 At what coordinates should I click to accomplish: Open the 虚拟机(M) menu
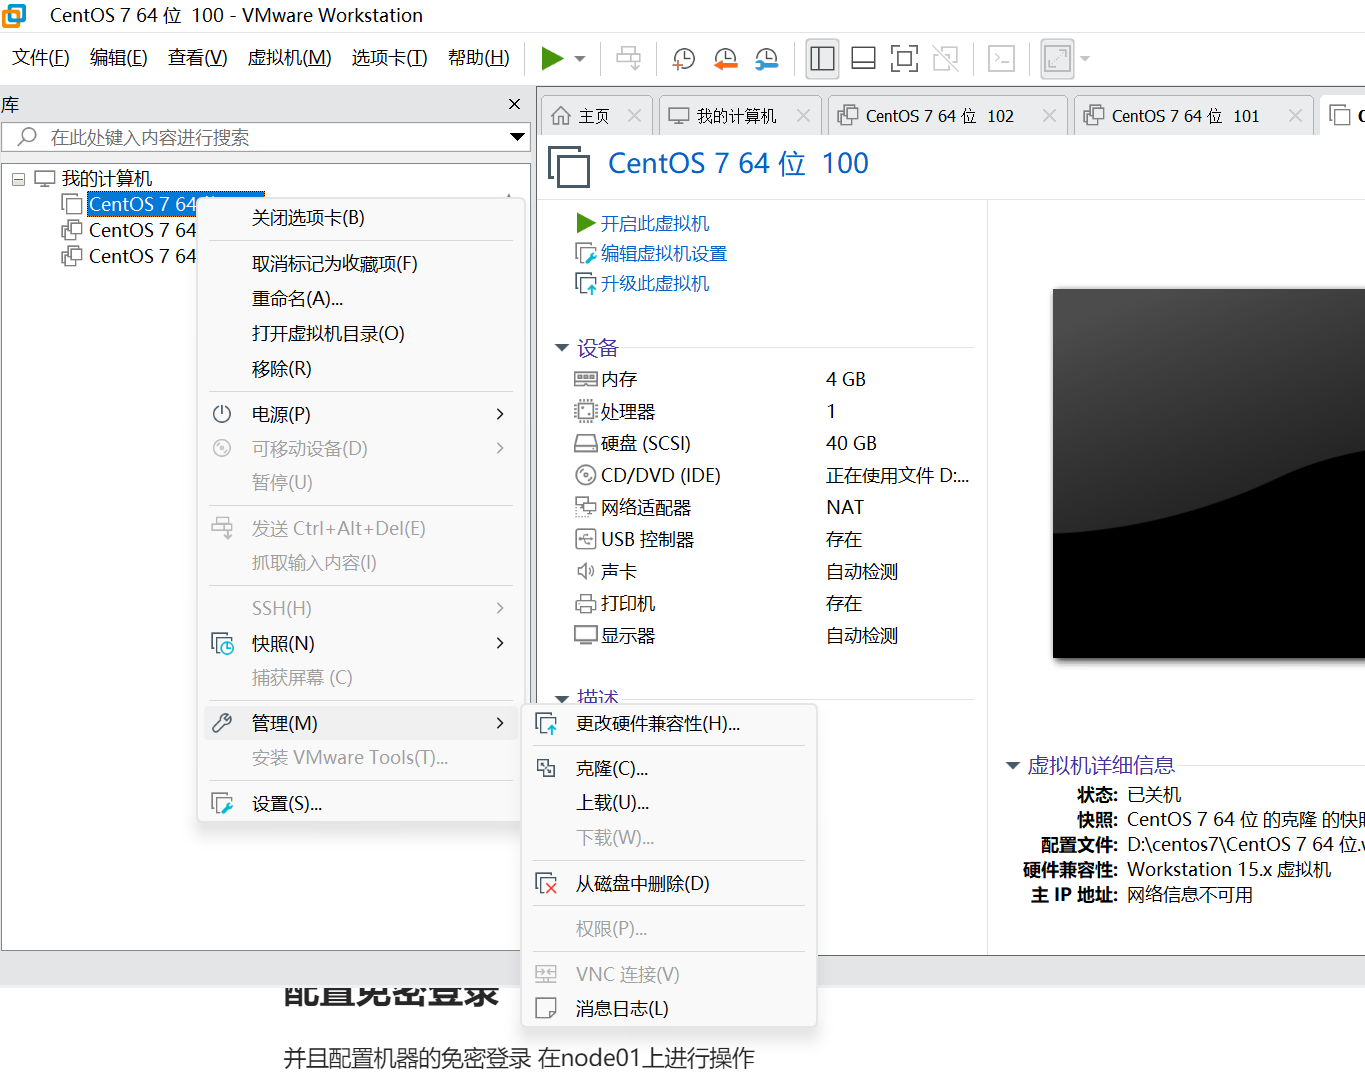[290, 58]
